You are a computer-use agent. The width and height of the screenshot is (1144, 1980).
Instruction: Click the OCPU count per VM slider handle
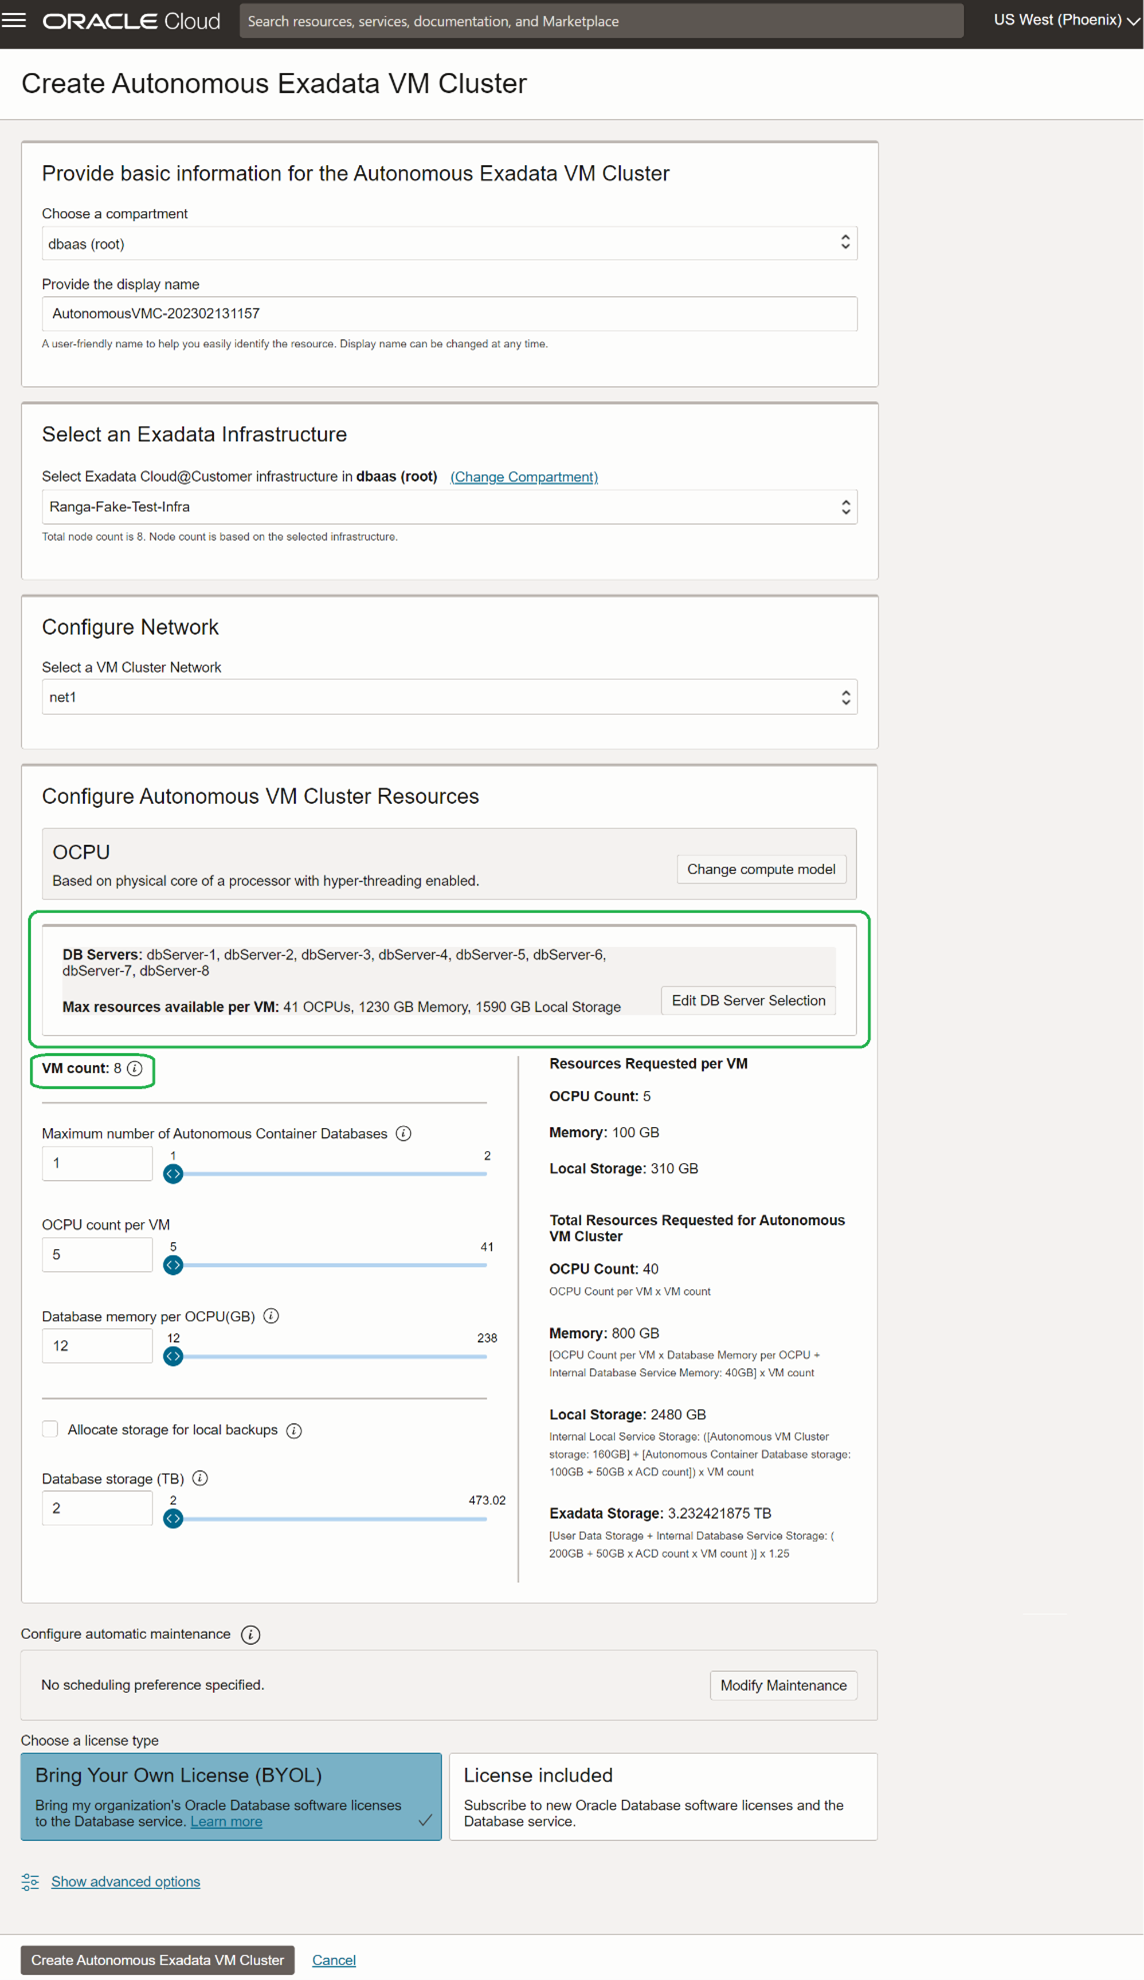[173, 1266]
